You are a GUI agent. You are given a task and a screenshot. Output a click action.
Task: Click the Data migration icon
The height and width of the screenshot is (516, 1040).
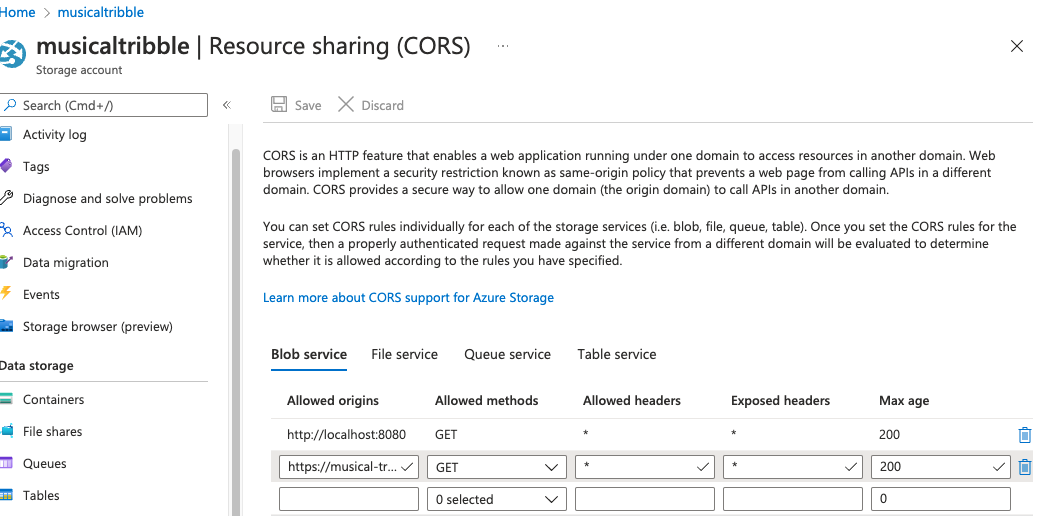(x=5, y=262)
